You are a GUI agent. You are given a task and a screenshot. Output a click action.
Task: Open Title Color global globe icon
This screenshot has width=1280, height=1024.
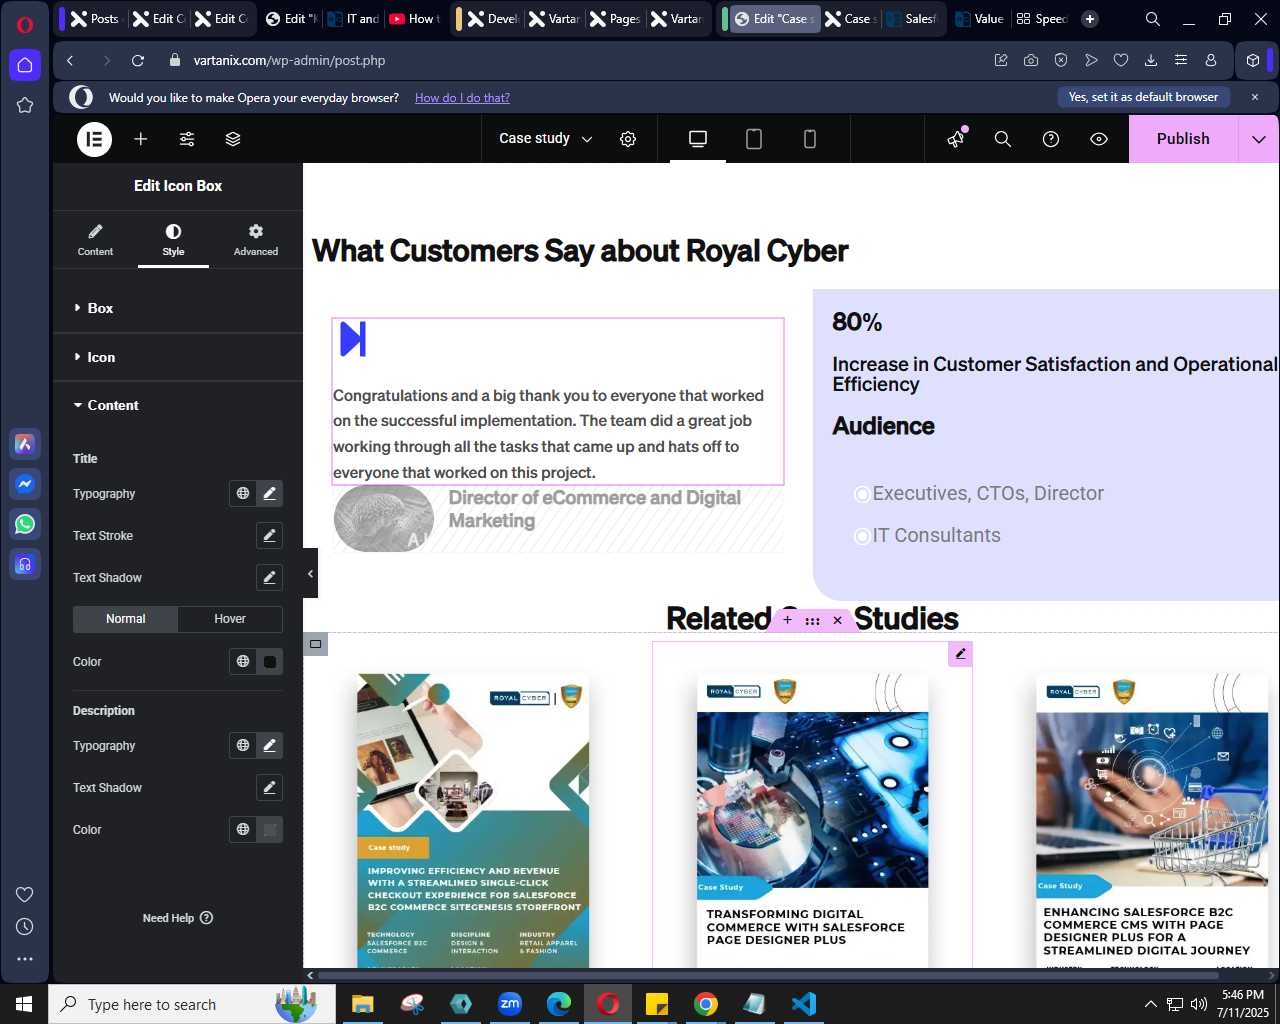(x=243, y=662)
